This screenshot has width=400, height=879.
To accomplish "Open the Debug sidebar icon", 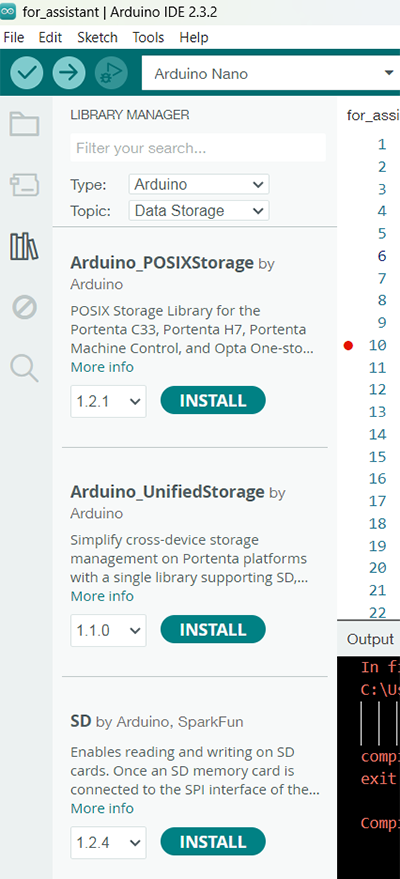I will point(25,307).
